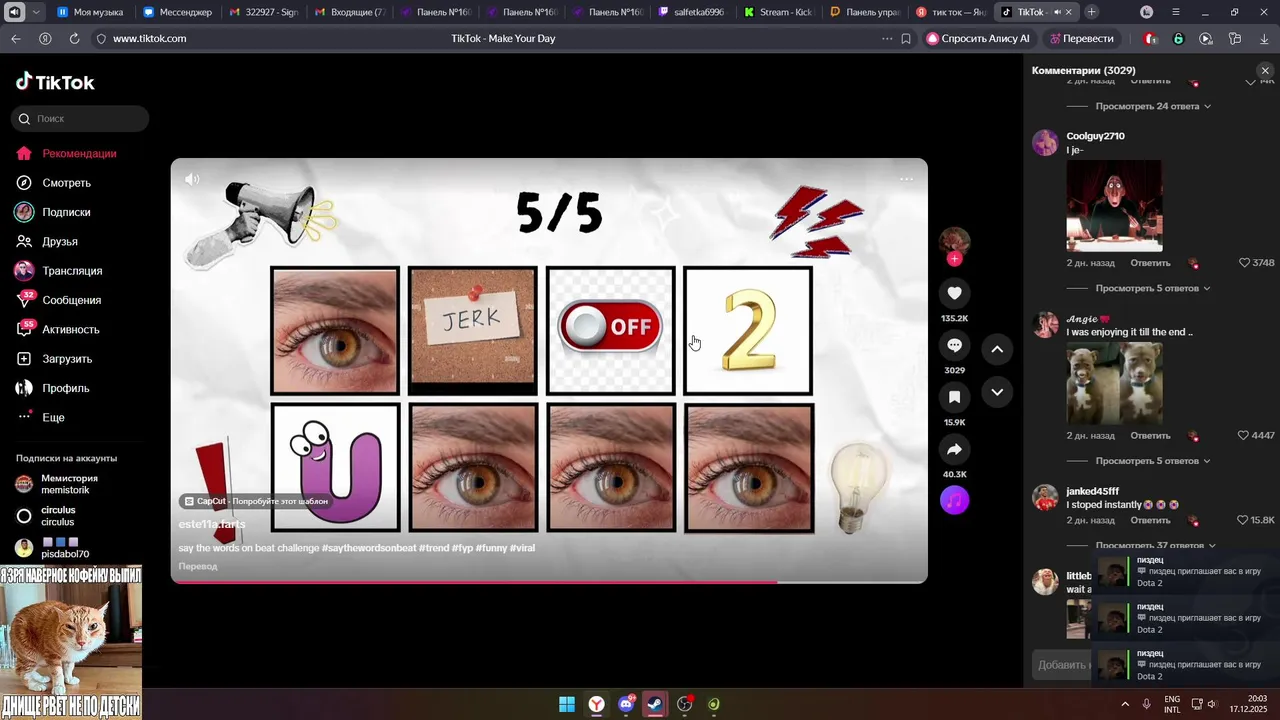Open Angie's attached dog image
Image resolution: width=1280 pixels, height=720 pixels.
click(x=1114, y=383)
